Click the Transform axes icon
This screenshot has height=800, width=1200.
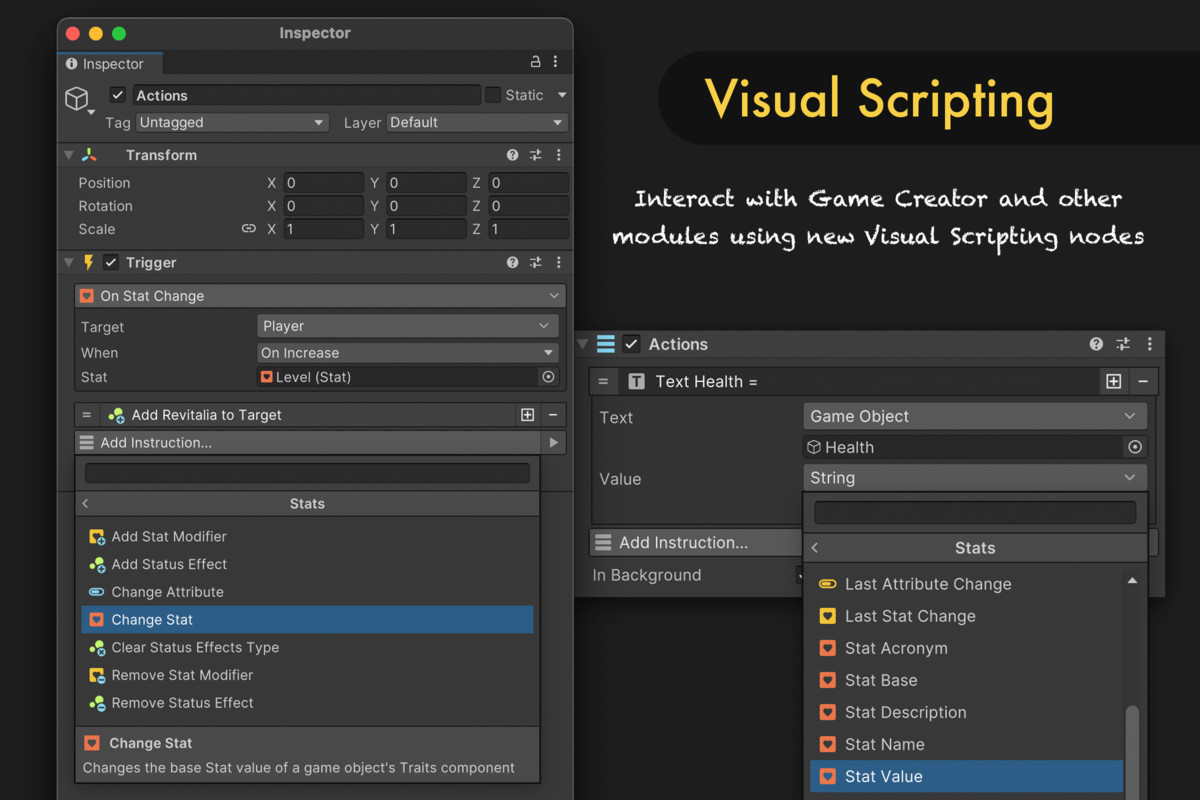tap(89, 155)
